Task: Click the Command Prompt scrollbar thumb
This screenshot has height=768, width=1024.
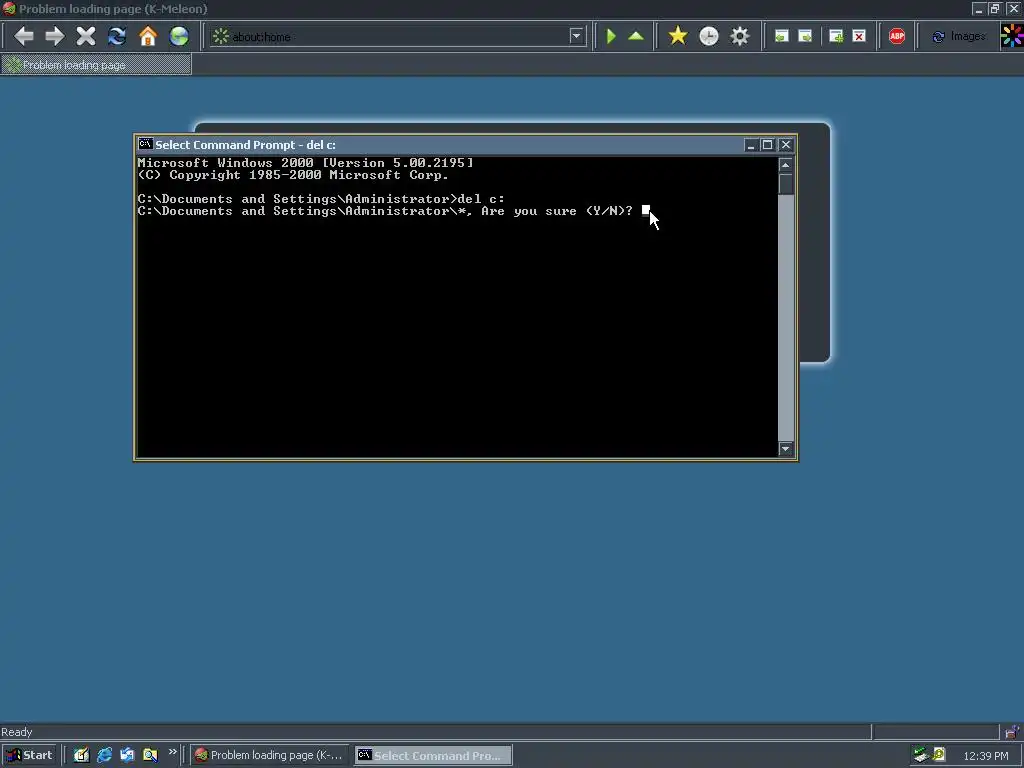Action: 786,184
